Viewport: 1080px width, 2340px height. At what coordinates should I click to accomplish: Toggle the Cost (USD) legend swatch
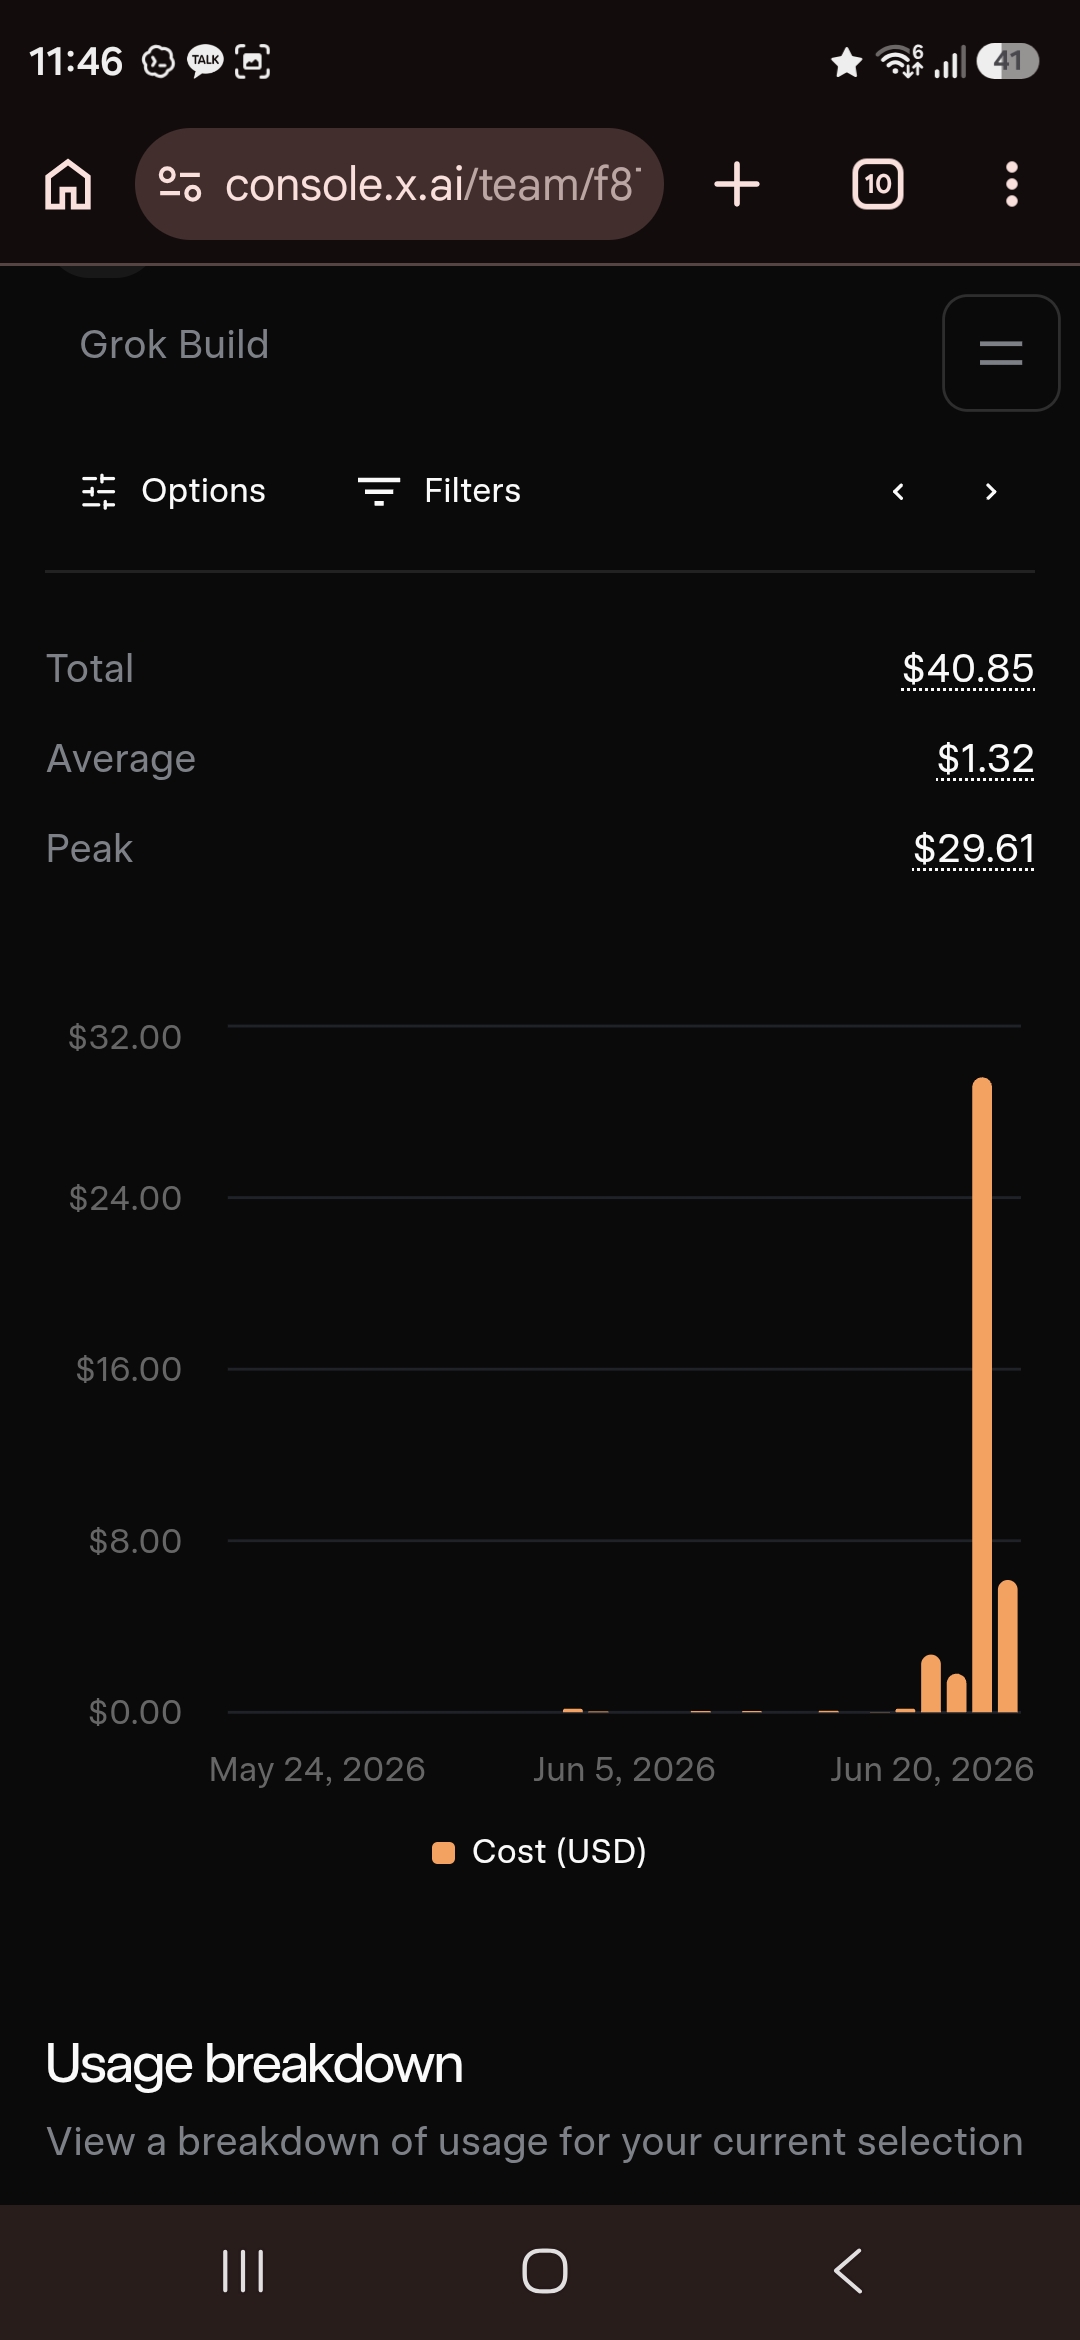(x=443, y=1852)
